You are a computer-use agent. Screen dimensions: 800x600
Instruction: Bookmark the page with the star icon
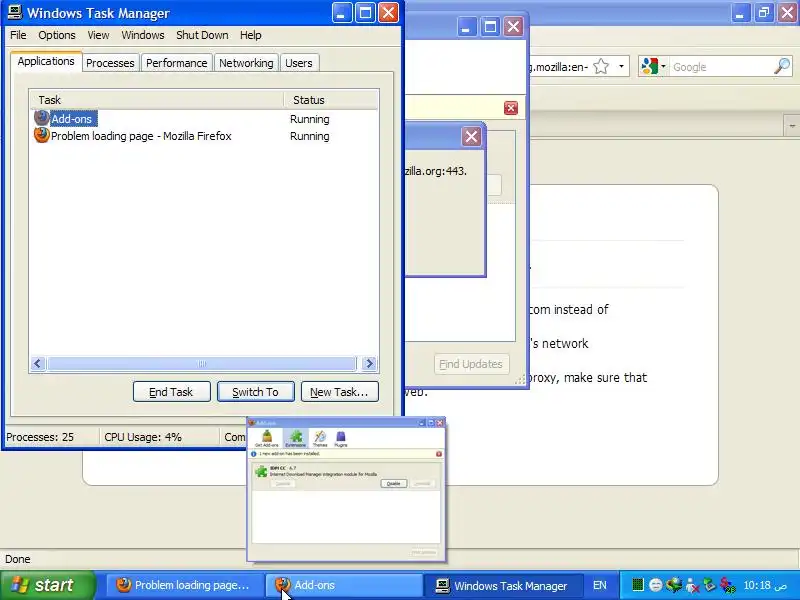[602, 66]
